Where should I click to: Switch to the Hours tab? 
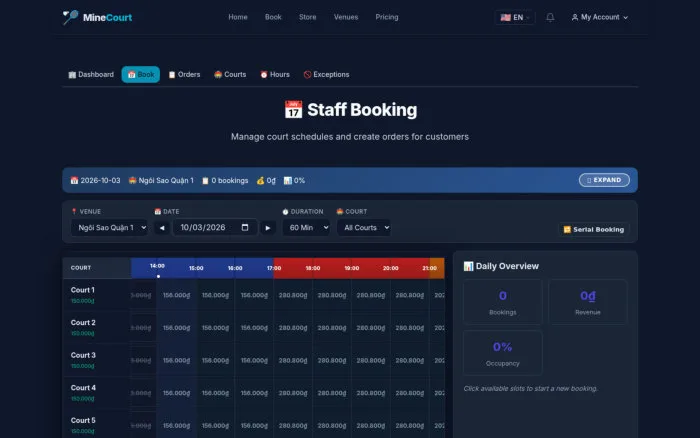click(275, 75)
